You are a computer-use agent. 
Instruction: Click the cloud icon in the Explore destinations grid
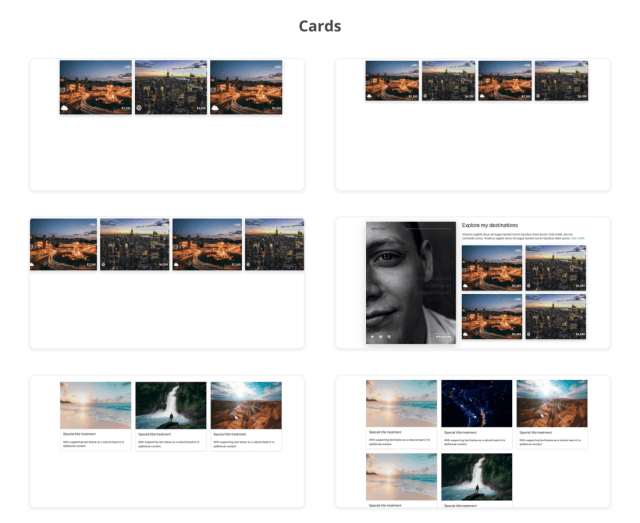(466, 285)
